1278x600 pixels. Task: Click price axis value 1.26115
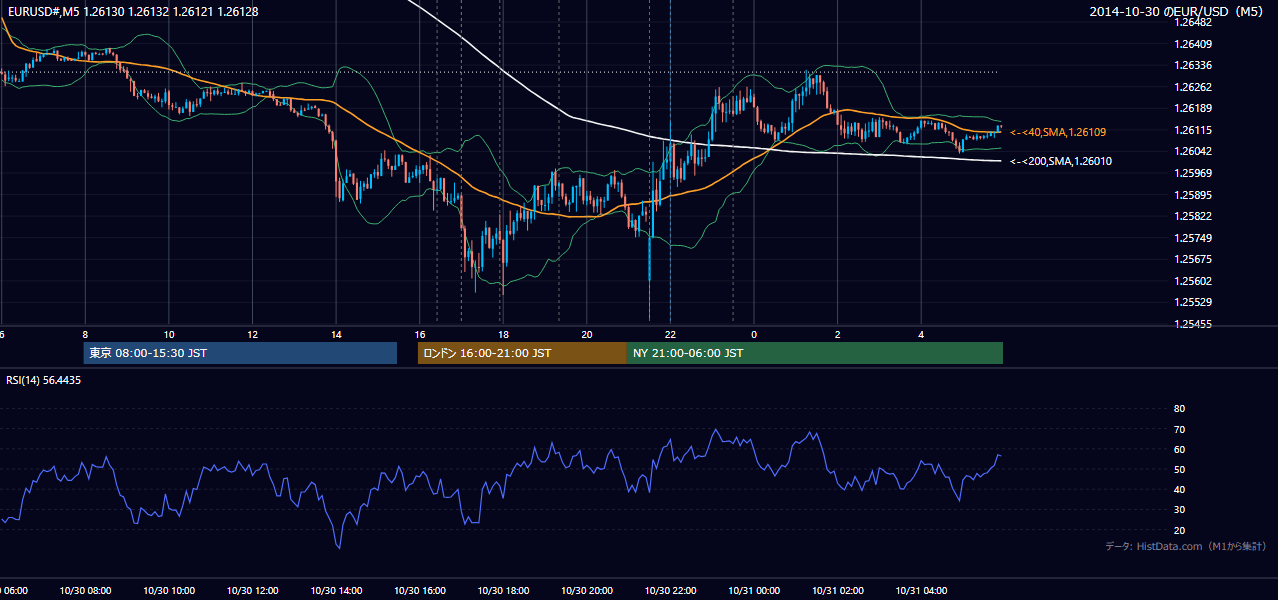(1192, 130)
